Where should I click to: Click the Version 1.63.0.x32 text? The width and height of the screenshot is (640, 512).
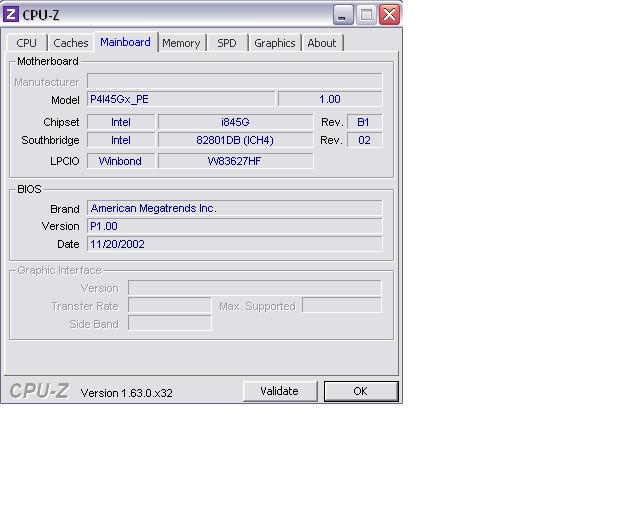coord(127,393)
